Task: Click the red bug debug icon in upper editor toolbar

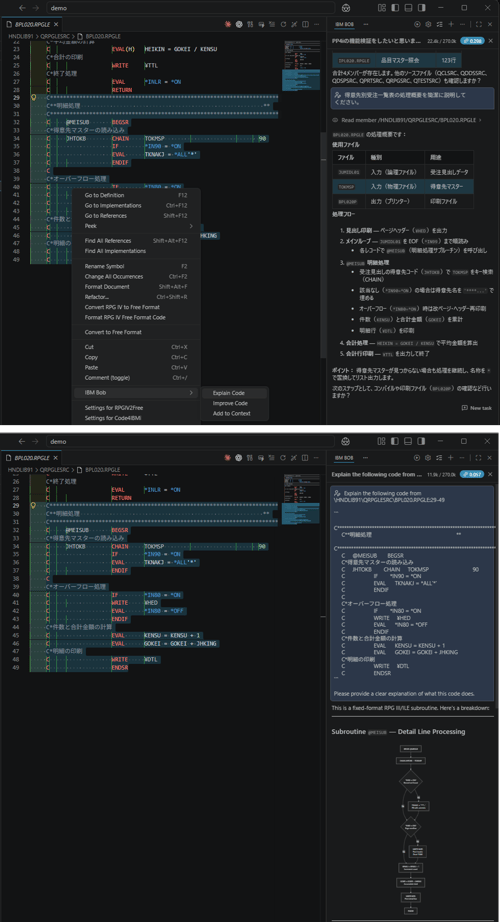Action: 228,24
